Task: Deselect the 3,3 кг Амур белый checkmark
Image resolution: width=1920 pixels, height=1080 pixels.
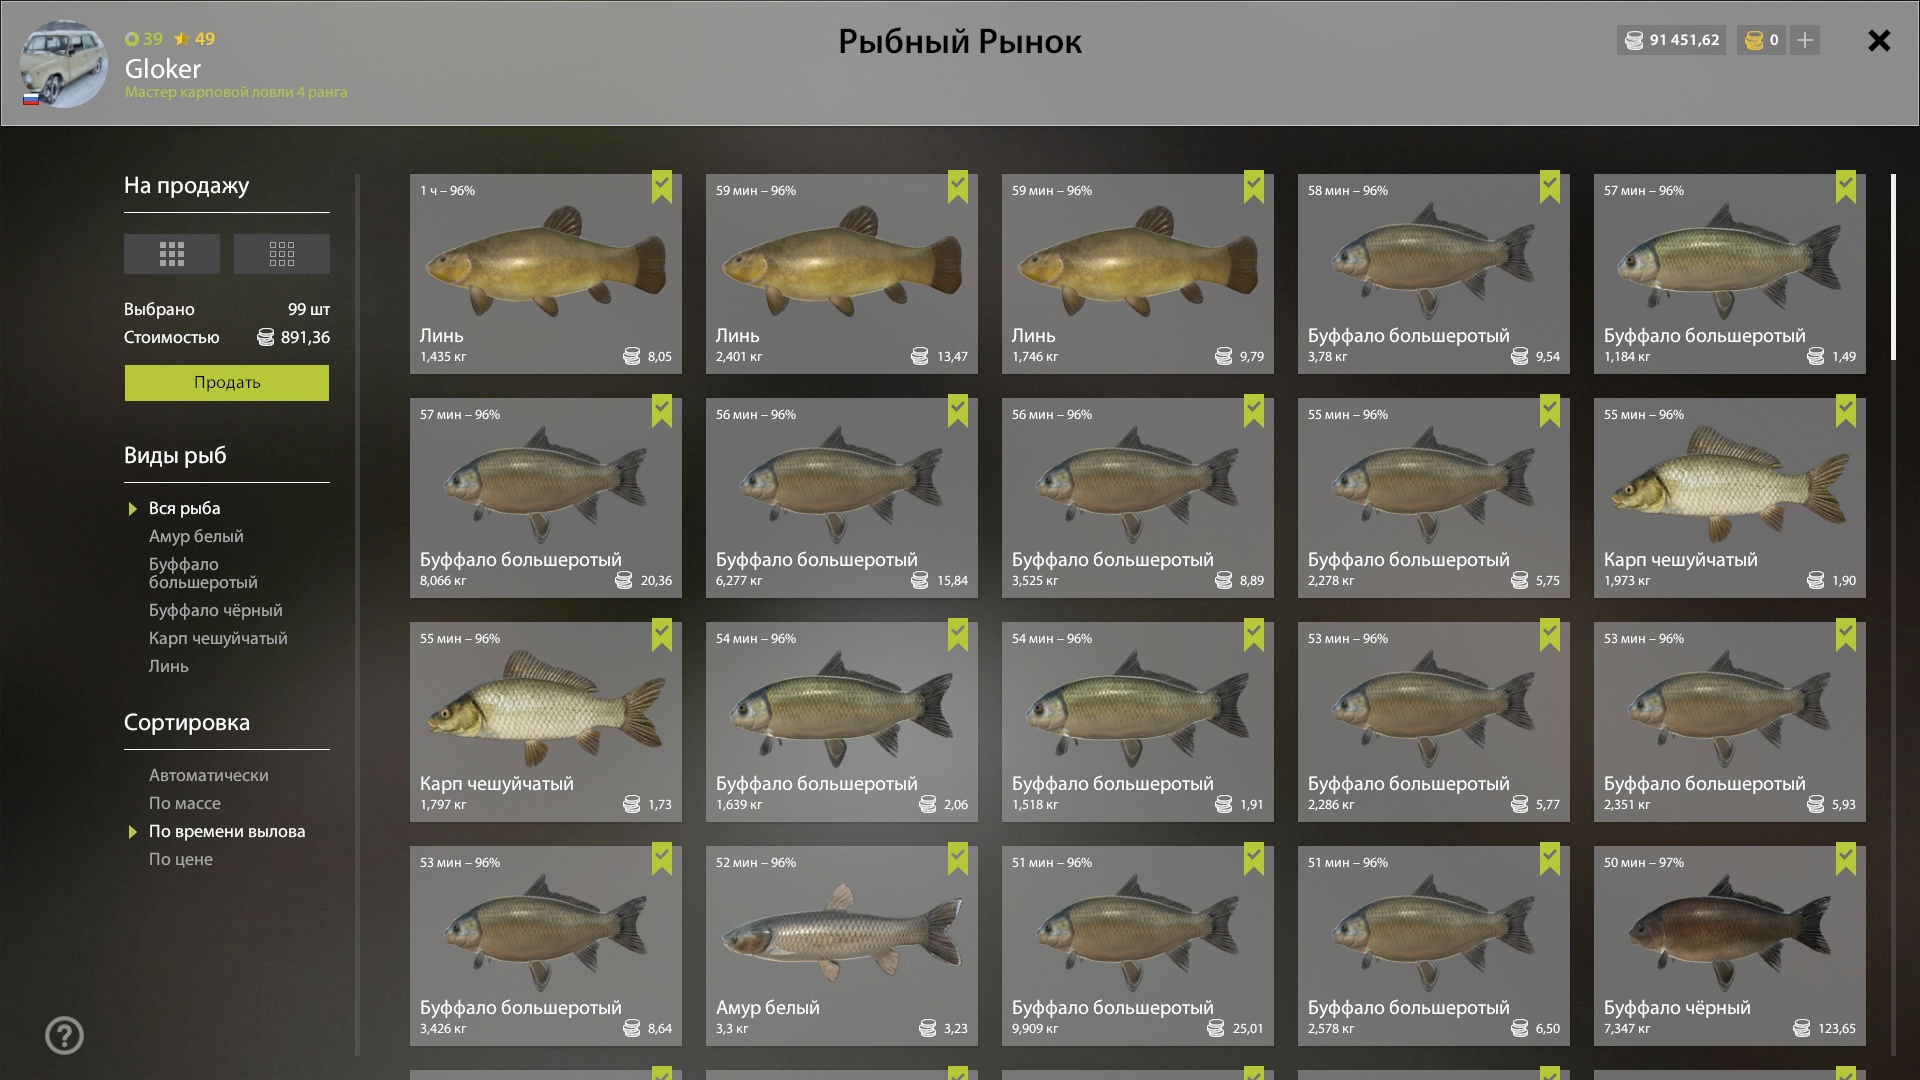Action: click(958, 859)
